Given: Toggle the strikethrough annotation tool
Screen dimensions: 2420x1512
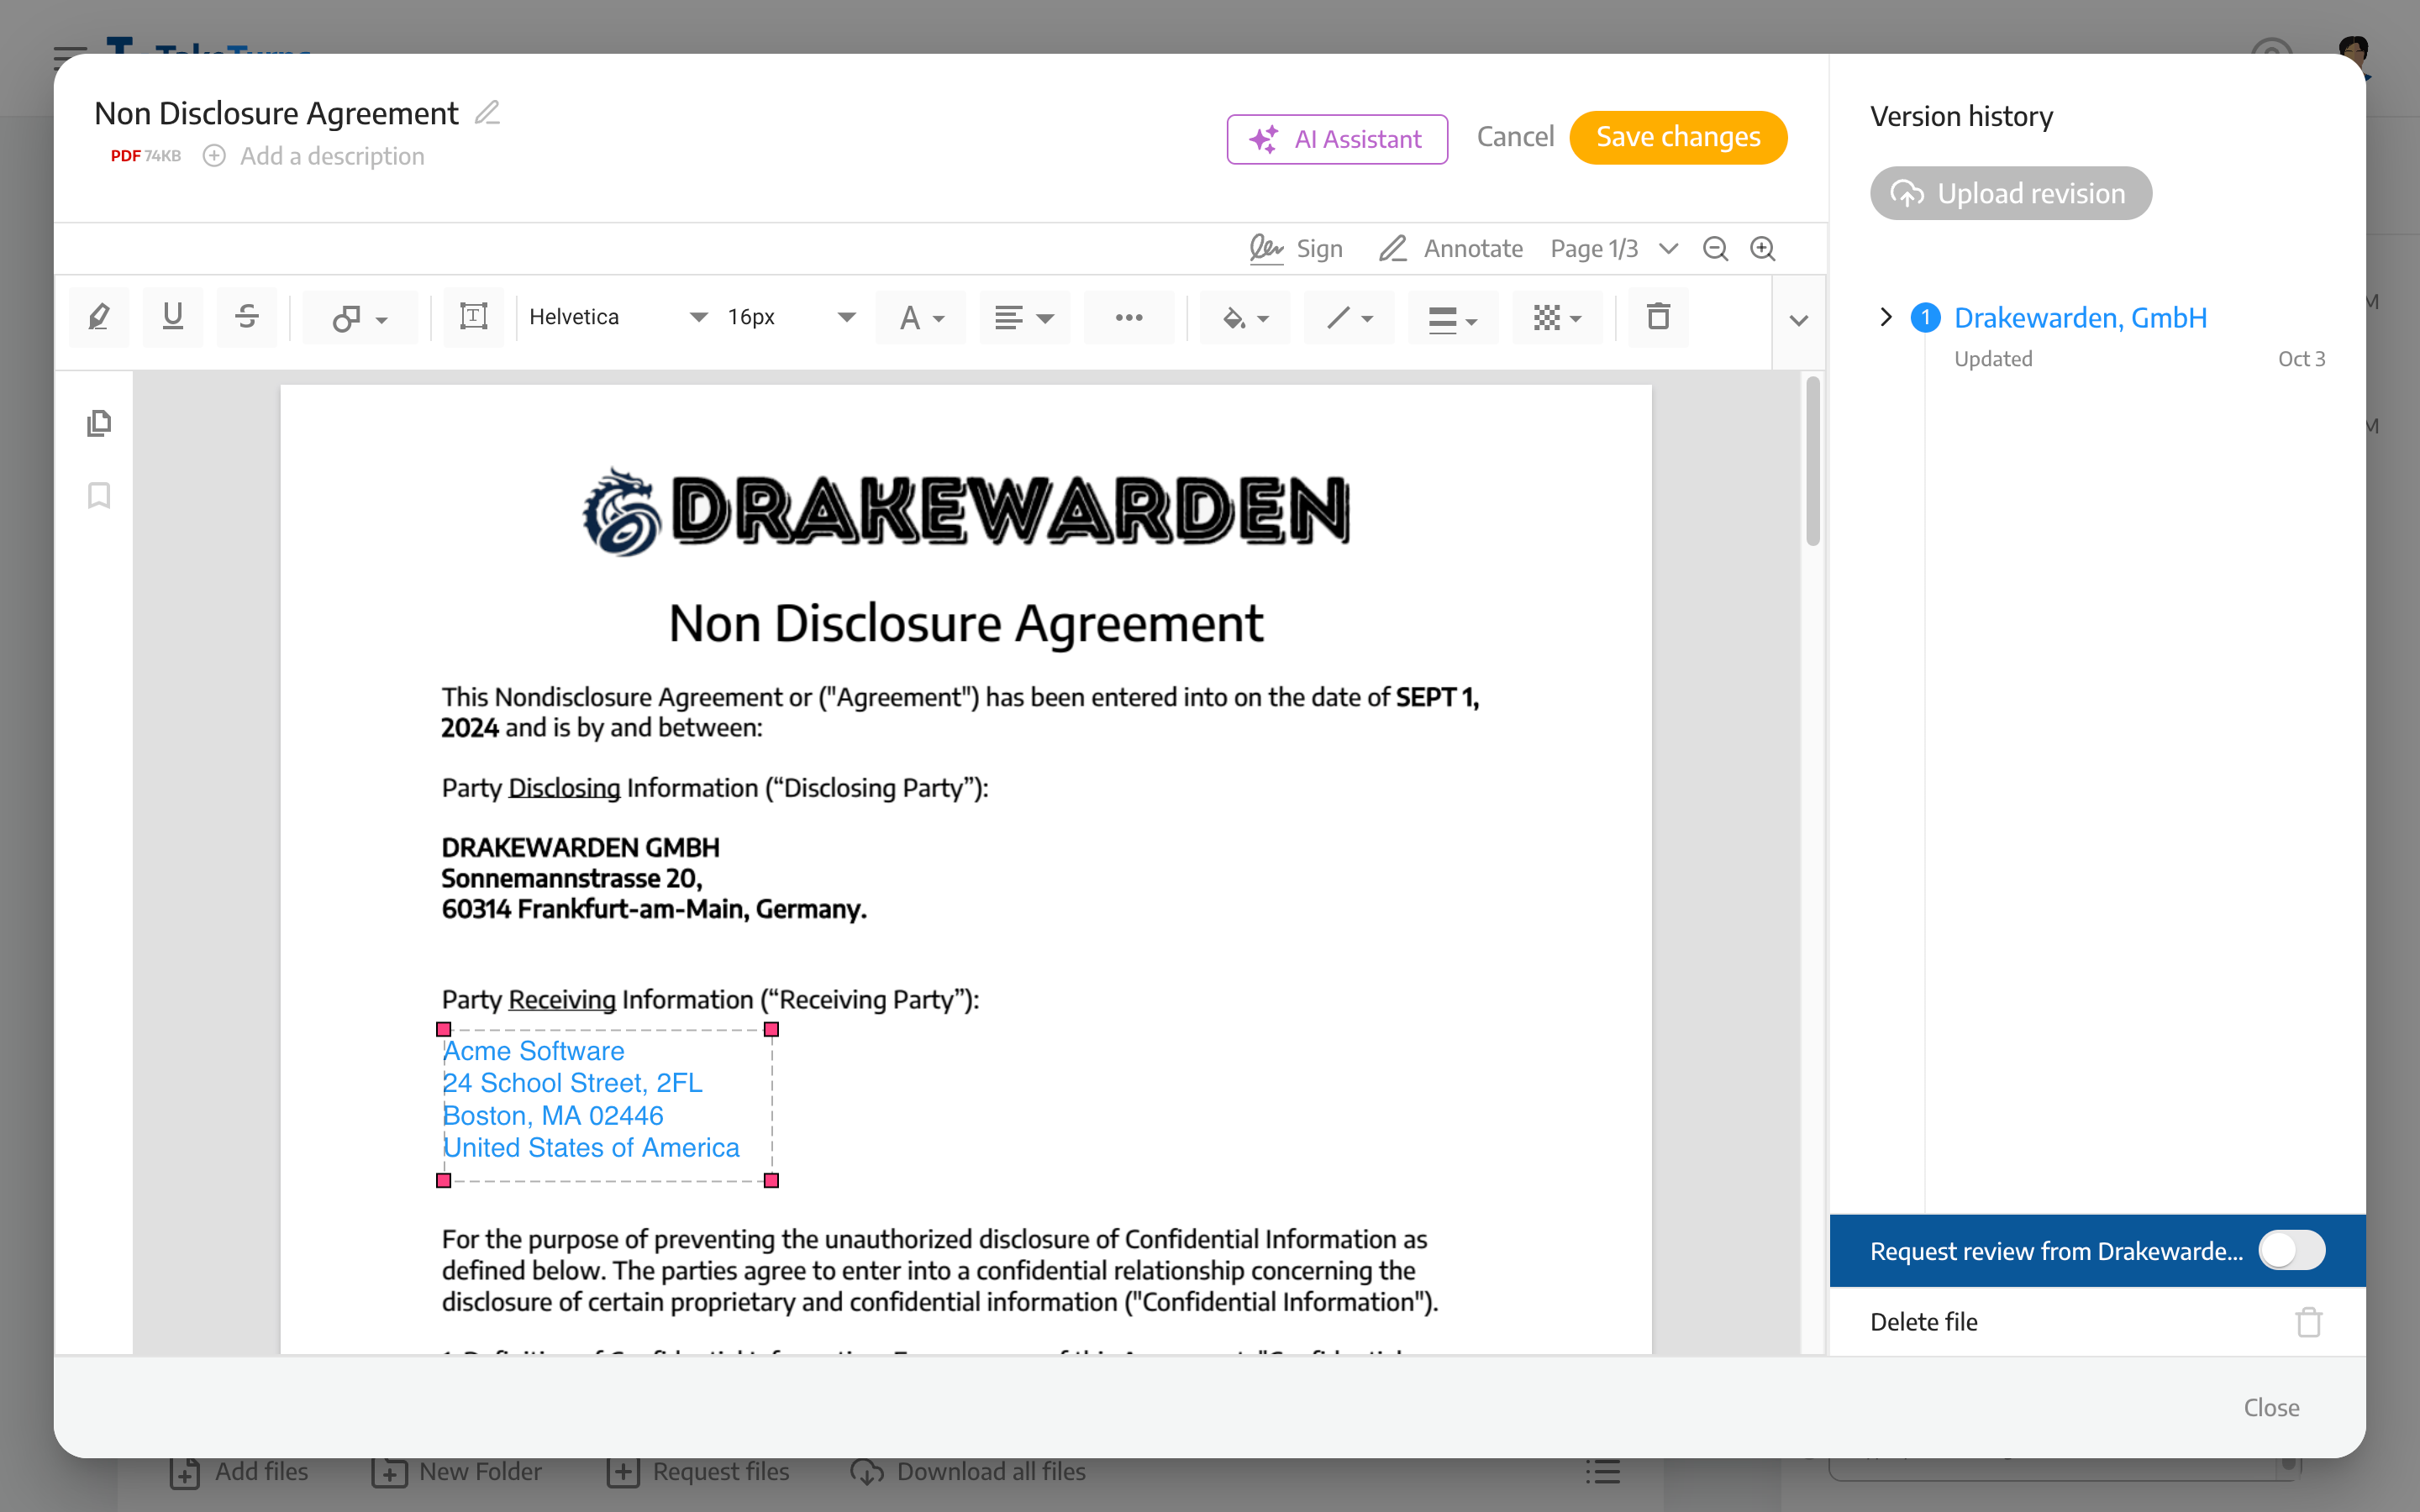Looking at the screenshot, I should click(x=247, y=317).
